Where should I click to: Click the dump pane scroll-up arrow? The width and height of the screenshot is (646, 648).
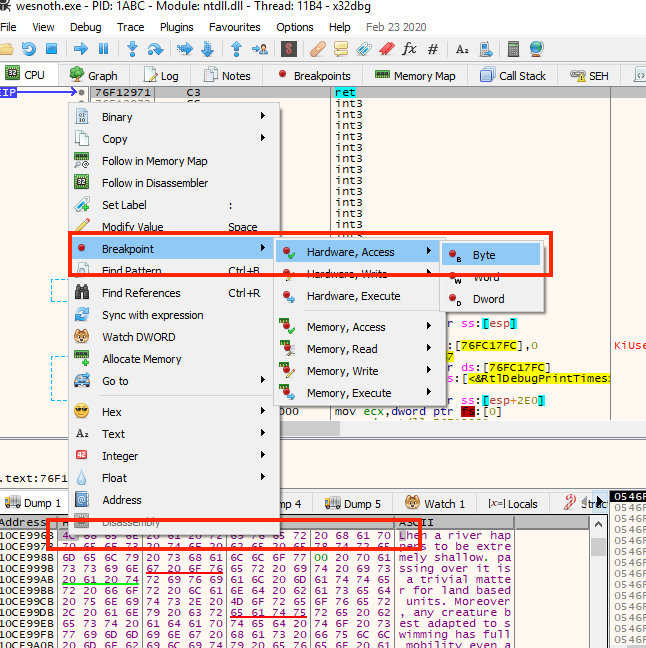pos(598,525)
